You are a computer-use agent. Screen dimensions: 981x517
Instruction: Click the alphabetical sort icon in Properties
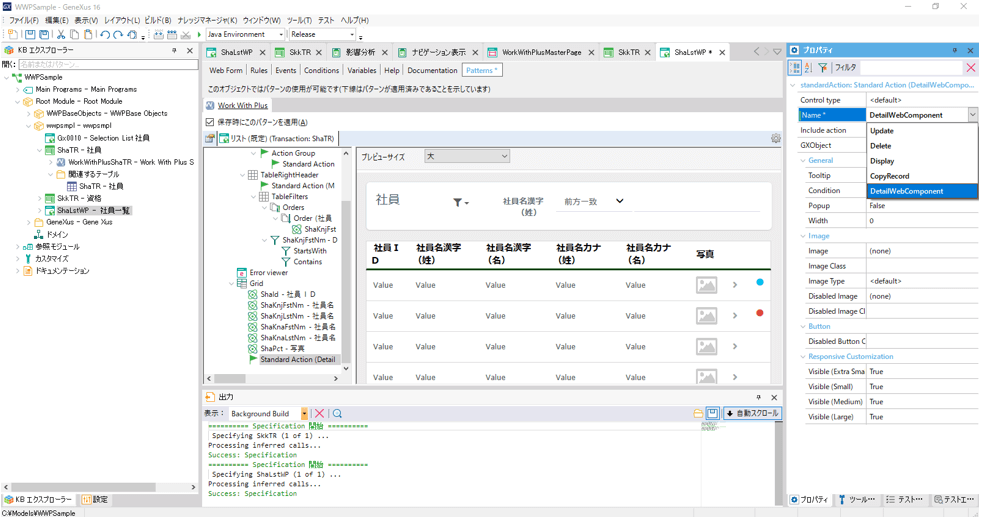(x=808, y=68)
